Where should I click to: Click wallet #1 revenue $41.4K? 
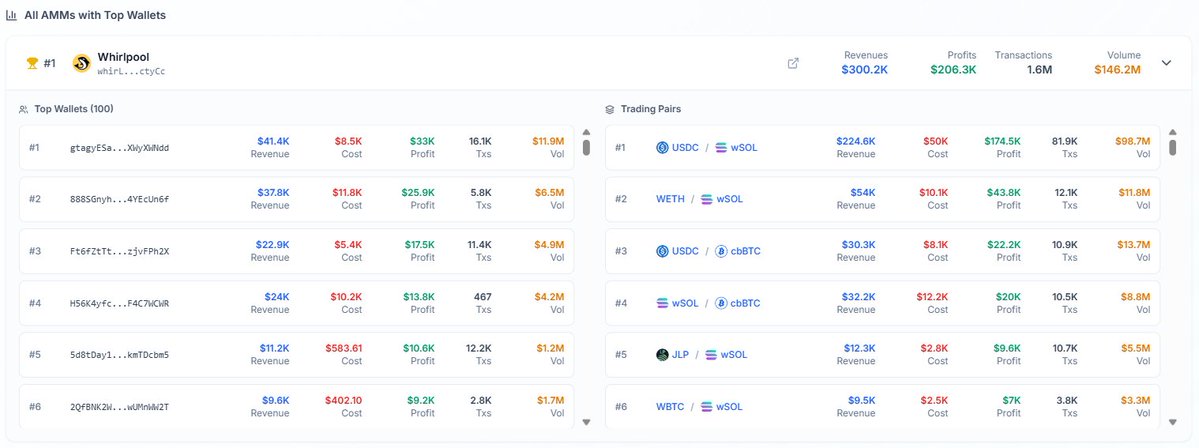click(x=273, y=141)
